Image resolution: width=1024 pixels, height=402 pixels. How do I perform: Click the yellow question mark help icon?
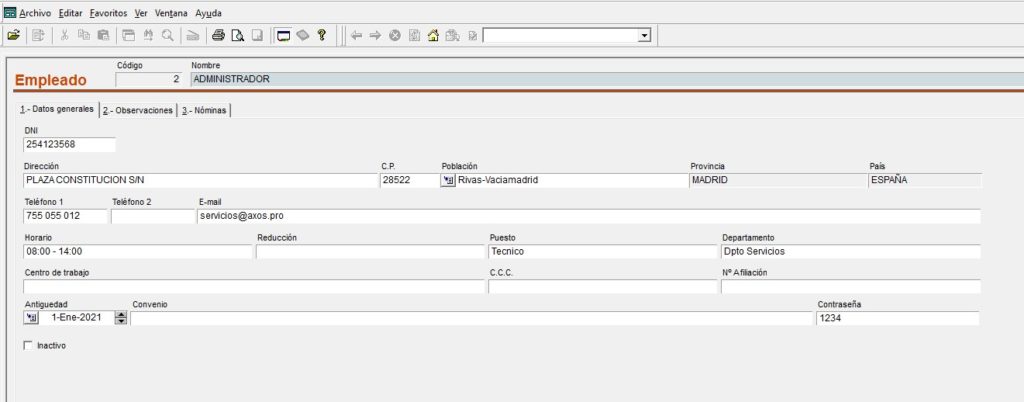pyautogui.click(x=321, y=35)
